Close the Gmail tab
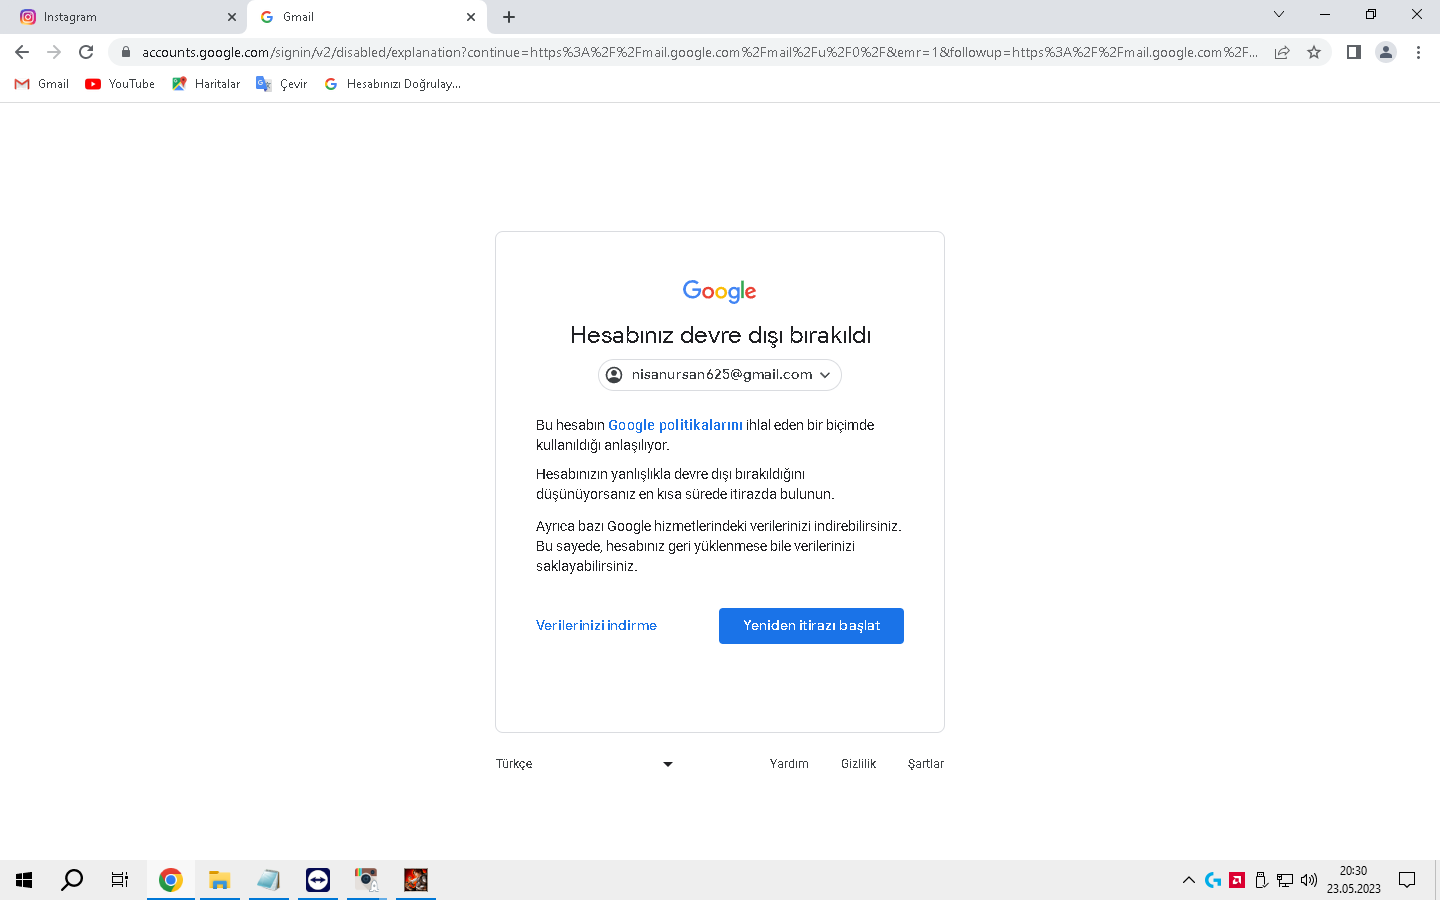The height and width of the screenshot is (900, 1440). click(x=471, y=17)
